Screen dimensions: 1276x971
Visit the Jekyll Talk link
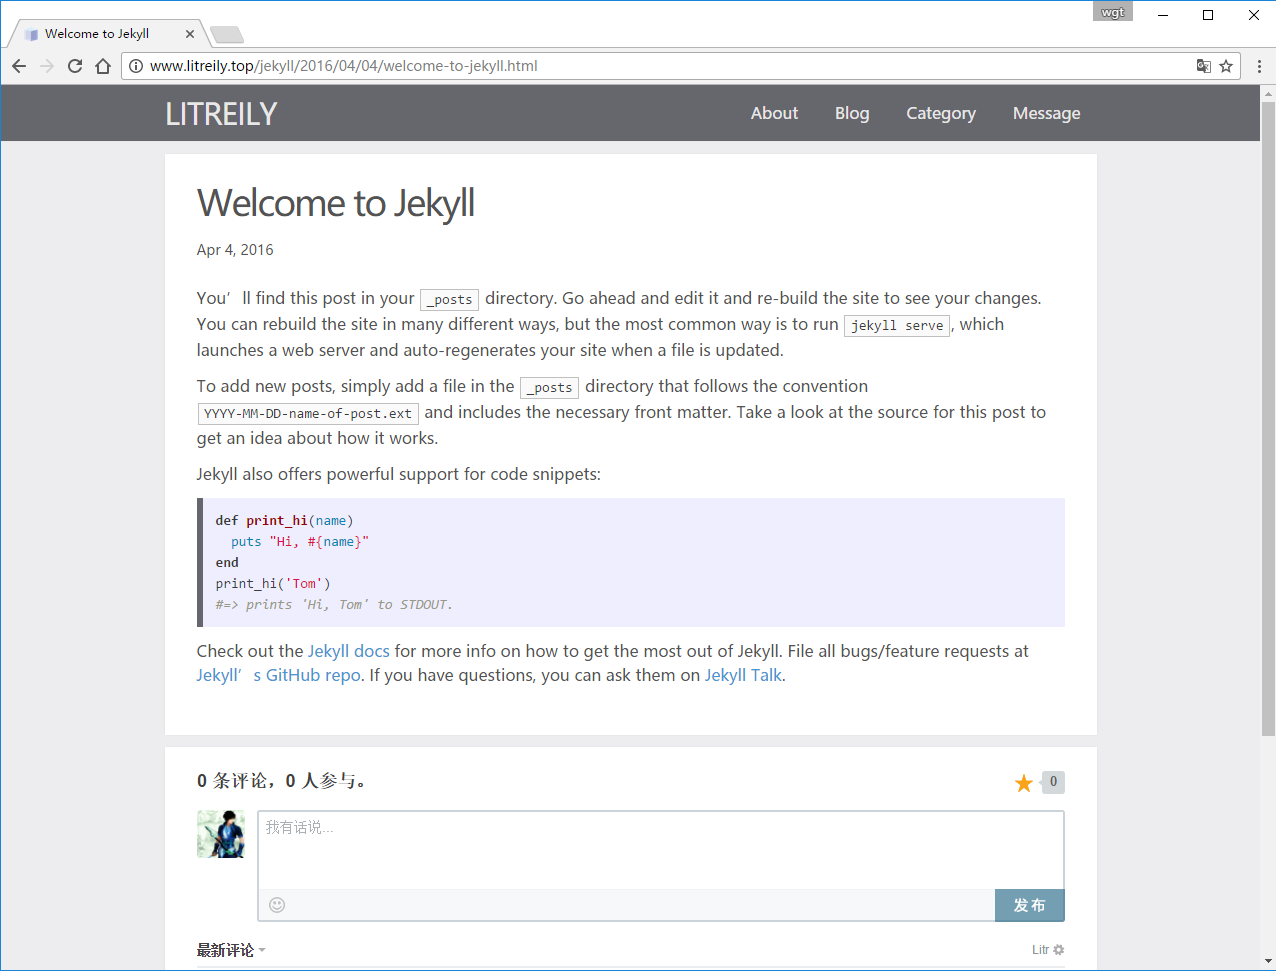[743, 675]
